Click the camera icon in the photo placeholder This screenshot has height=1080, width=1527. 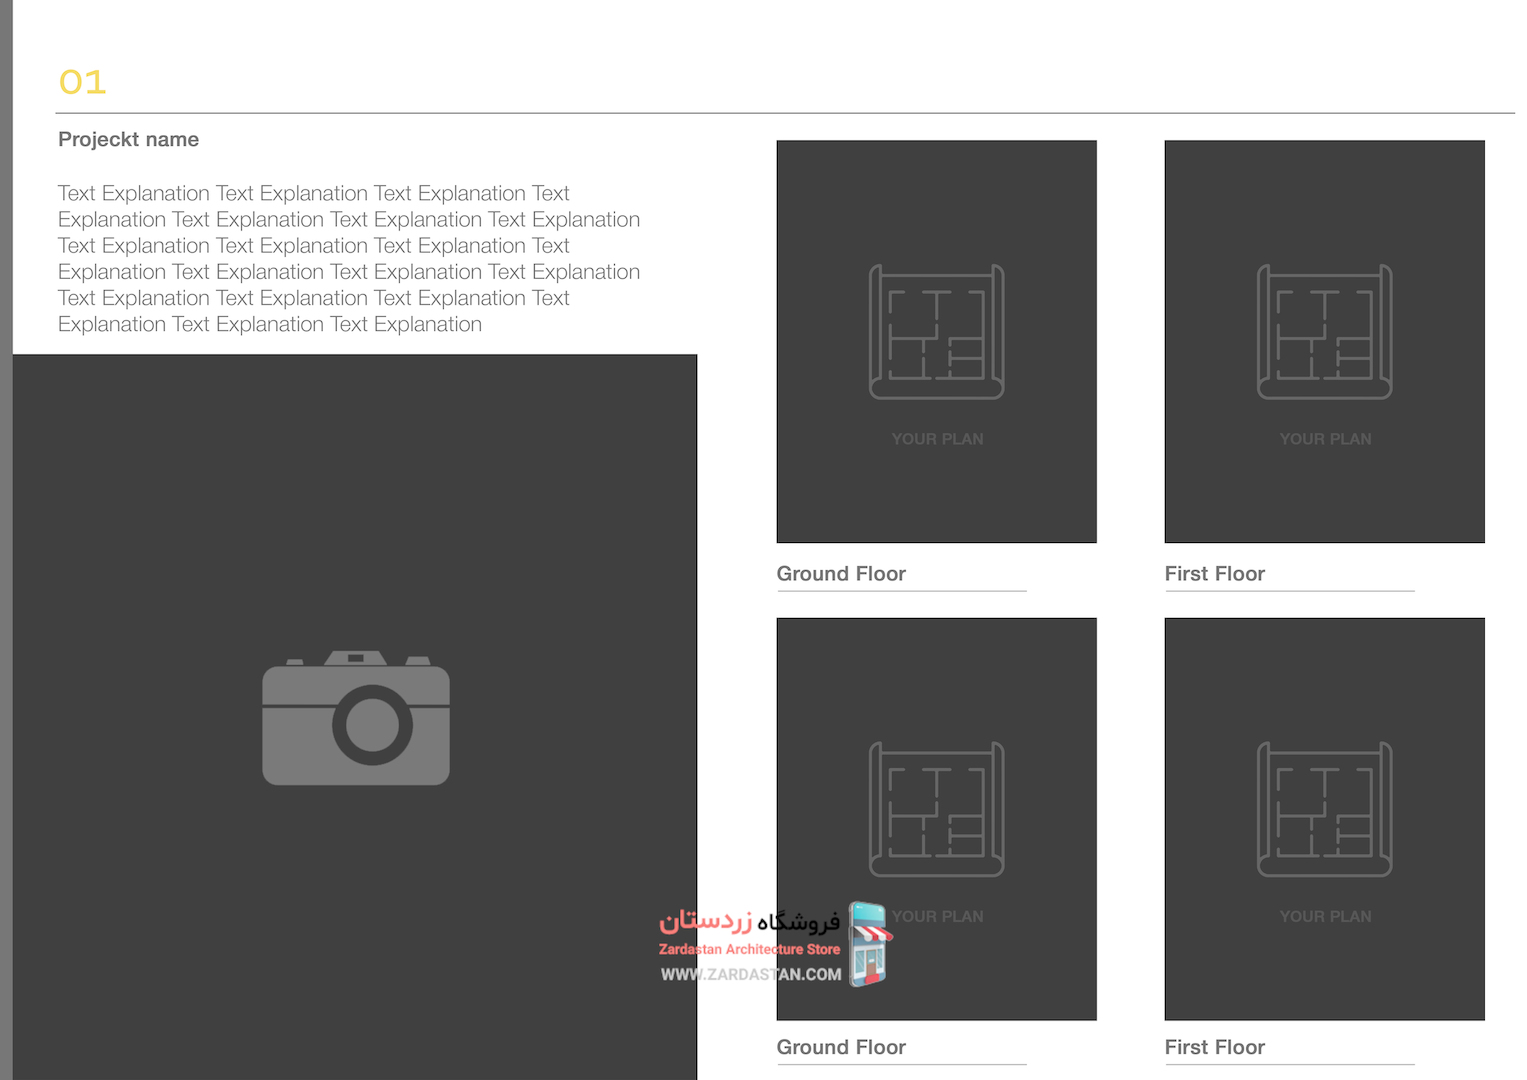(x=356, y=718)
